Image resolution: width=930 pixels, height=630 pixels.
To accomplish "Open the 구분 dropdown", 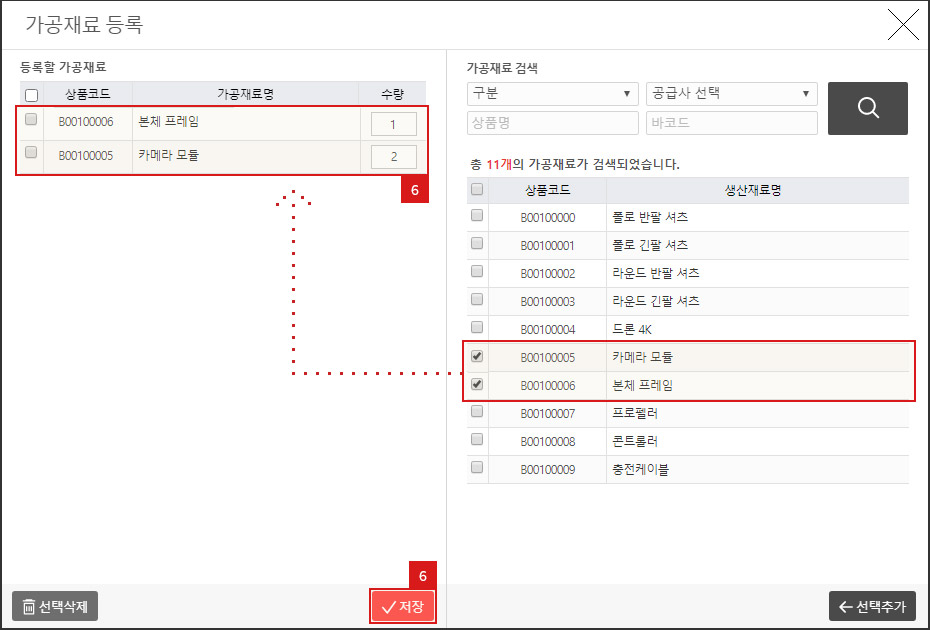I will pyautogui.click(x=551, y=92).
